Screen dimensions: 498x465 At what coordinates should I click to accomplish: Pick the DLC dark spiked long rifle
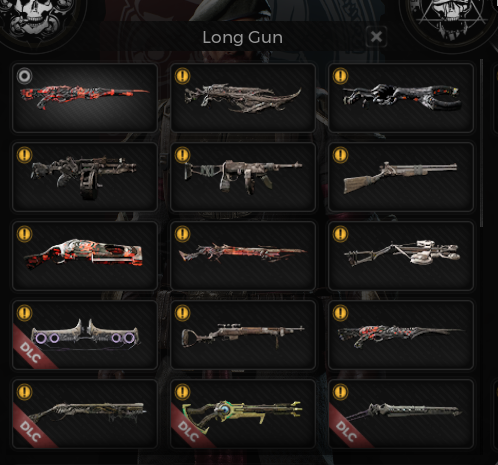point(401,414)
